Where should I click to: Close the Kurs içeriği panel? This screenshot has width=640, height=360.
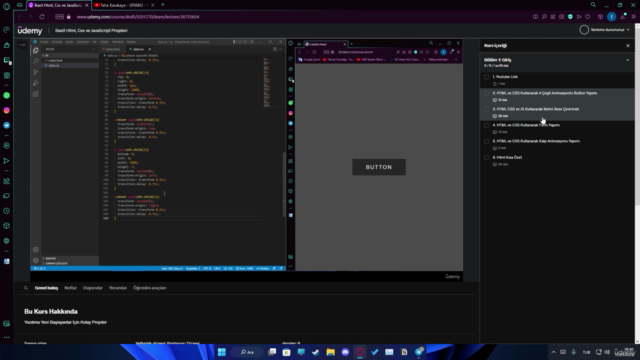[x=628, y=46]
